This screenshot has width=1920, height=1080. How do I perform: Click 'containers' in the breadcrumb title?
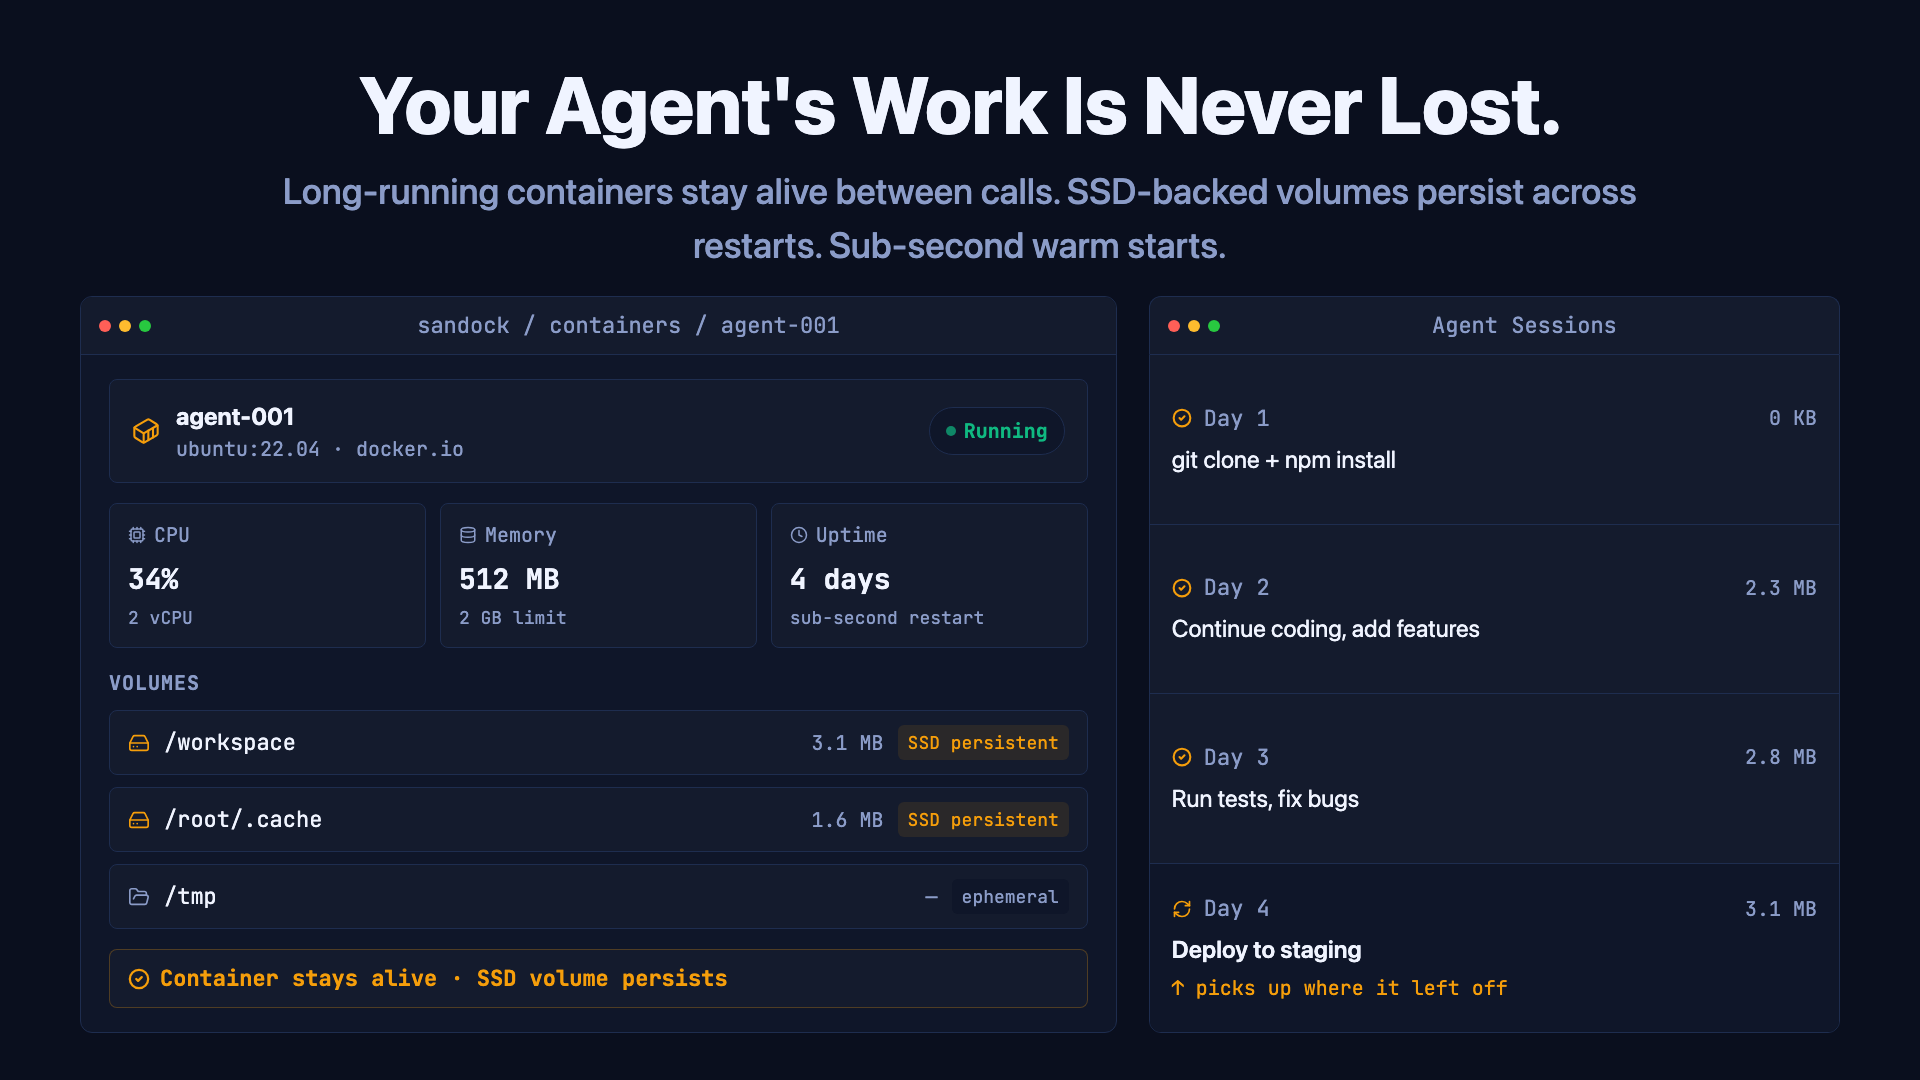615,326
